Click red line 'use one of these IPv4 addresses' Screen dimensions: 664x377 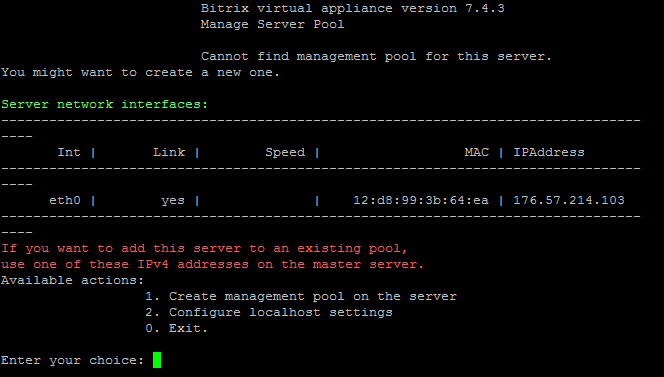point(213,264)
